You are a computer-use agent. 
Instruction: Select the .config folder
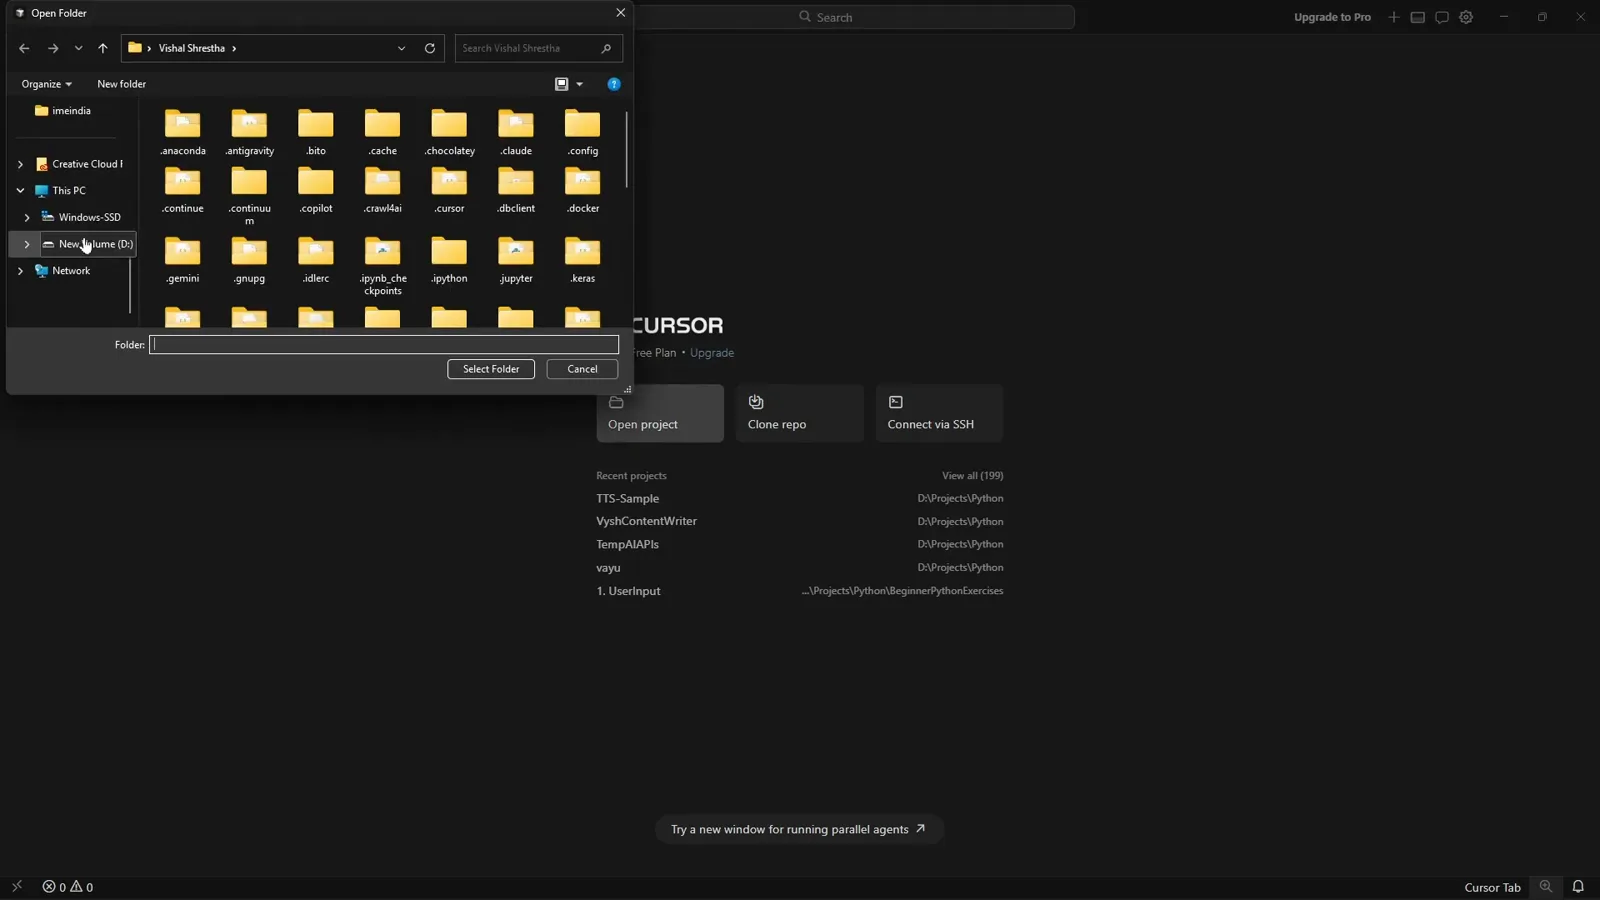pos(583,132)
